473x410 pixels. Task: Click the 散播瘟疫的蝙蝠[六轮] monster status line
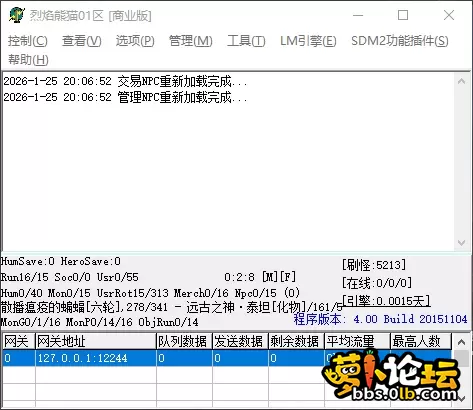(172, 307)
